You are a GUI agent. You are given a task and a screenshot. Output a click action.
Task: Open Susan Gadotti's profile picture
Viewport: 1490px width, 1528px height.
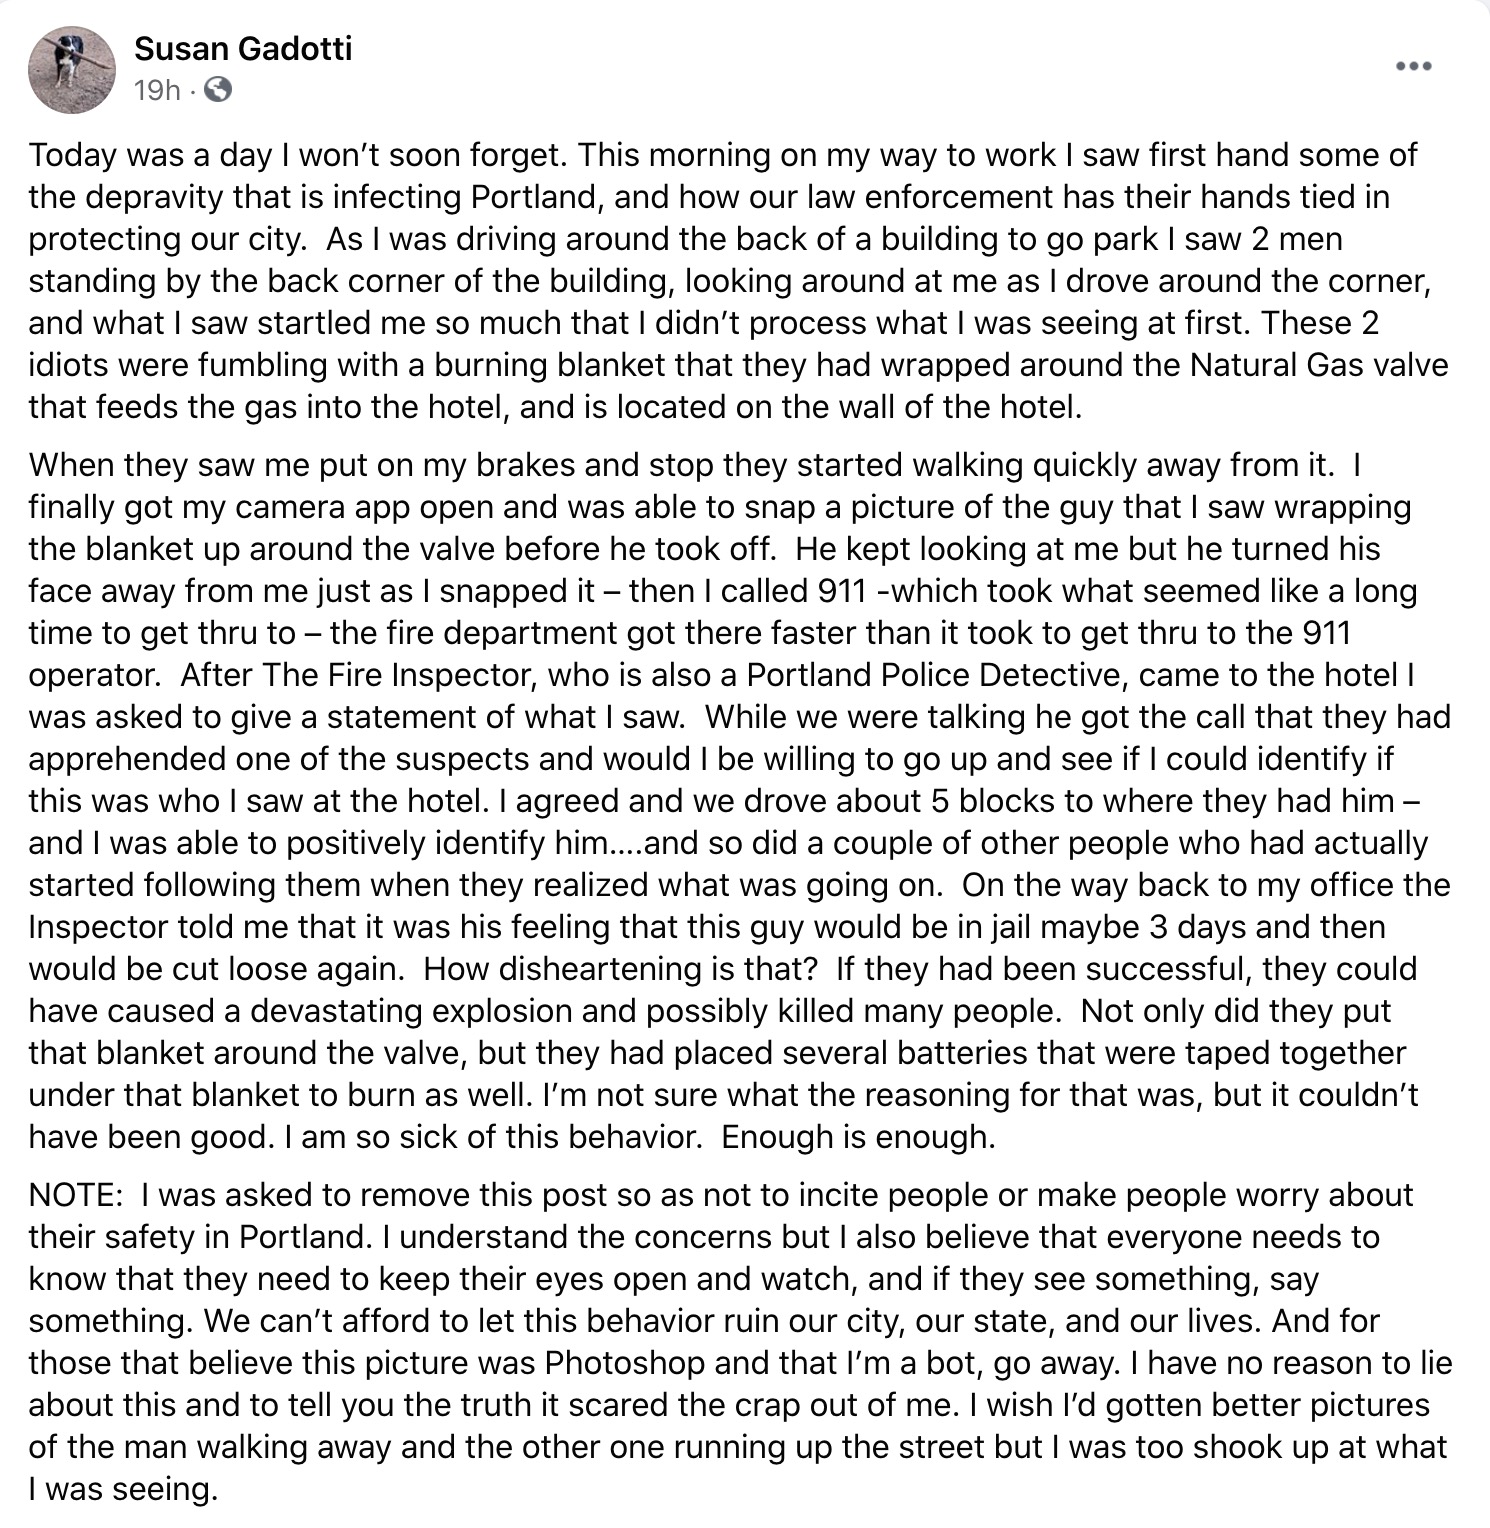[71, 69]
